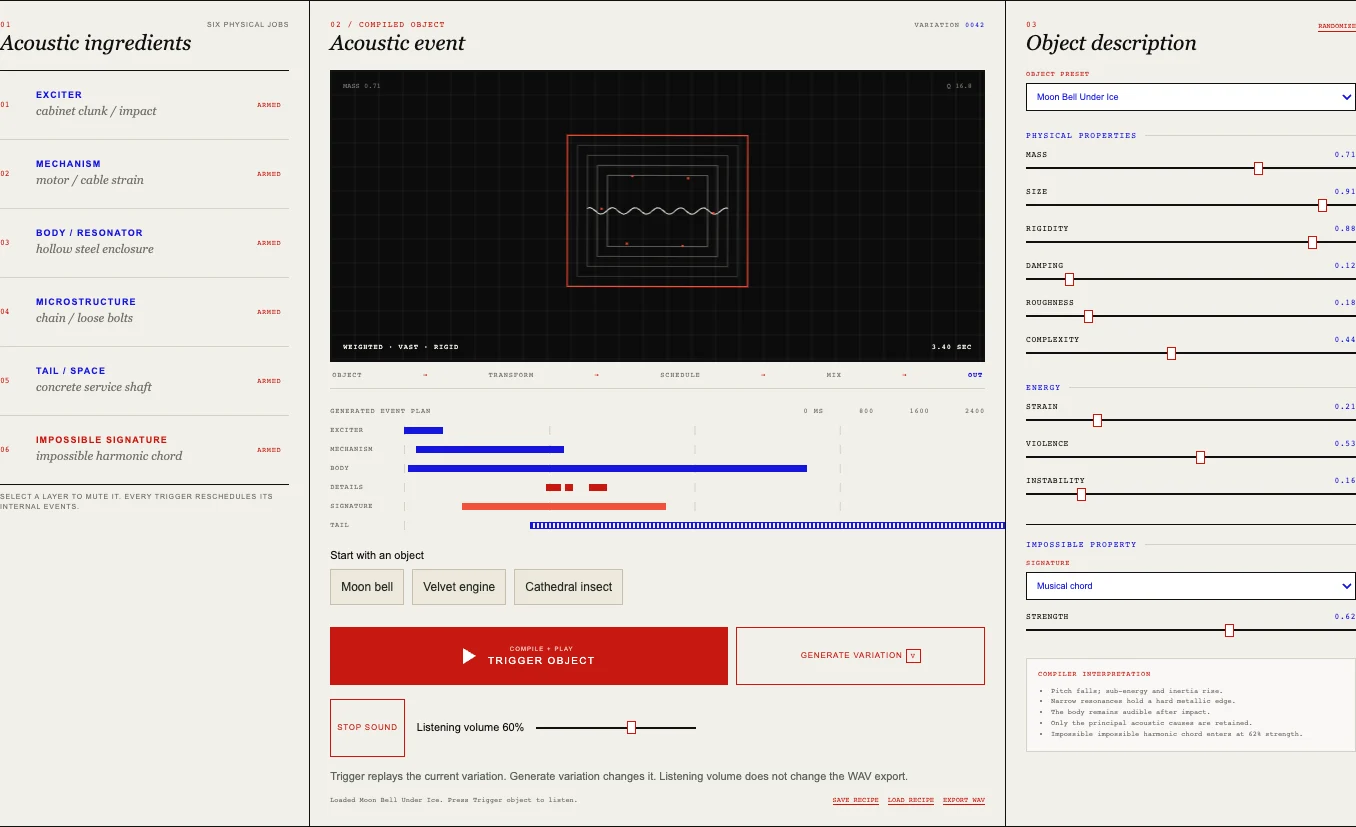Click the Export WAV link
The height and width of the screenshot is (827, 1356).
click(964, 800)
